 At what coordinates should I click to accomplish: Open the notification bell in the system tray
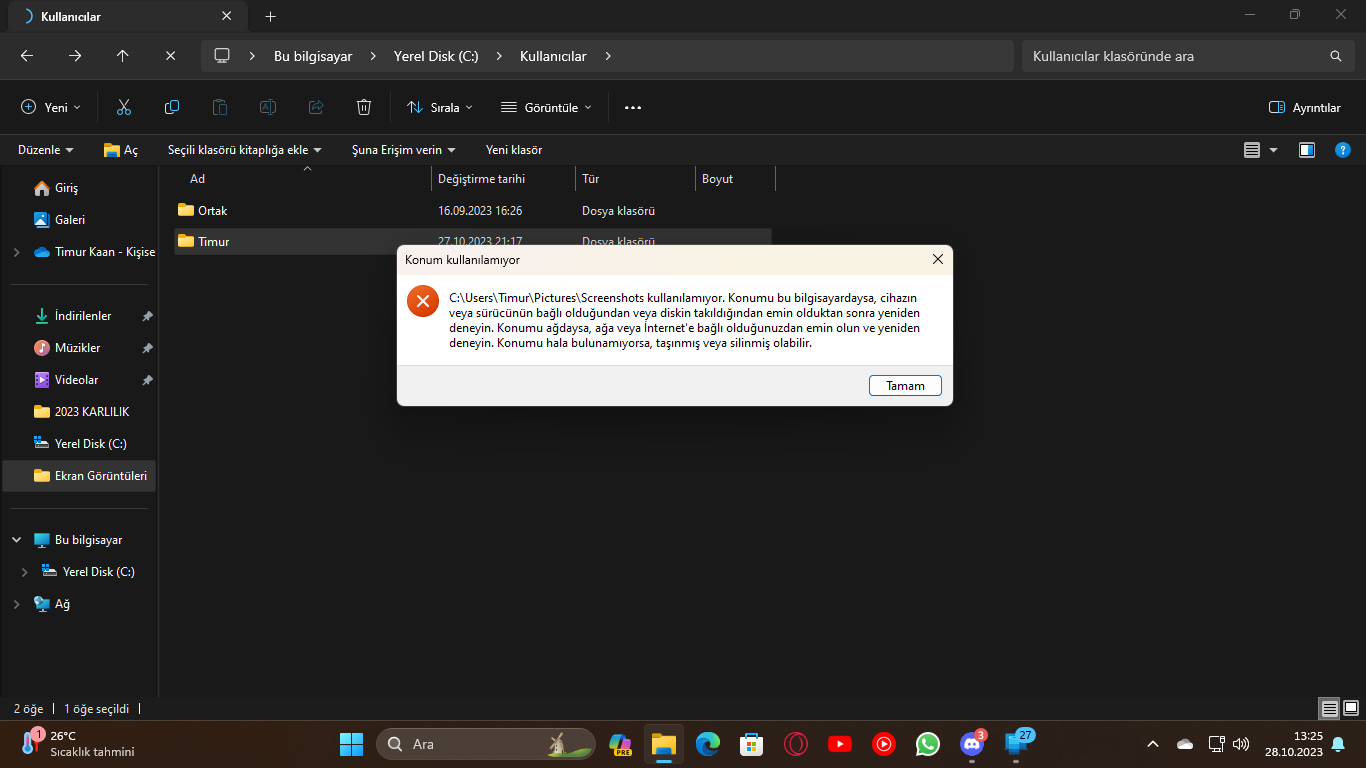pyautogui.click(x=1338, y=744)
